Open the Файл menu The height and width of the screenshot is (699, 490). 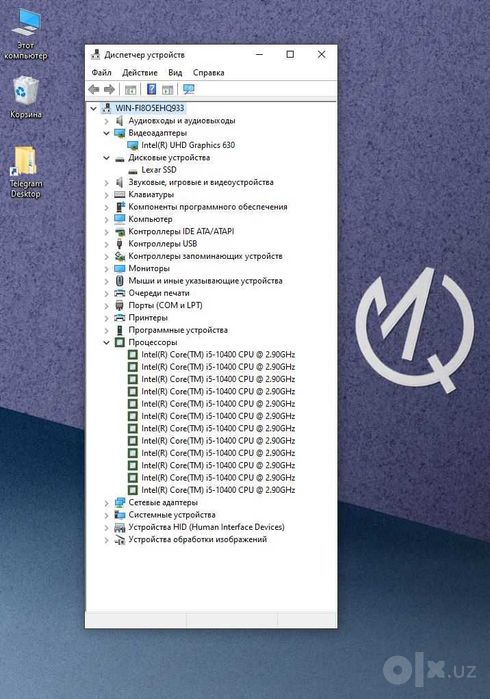pyautogui.click(x=101, y=72)
